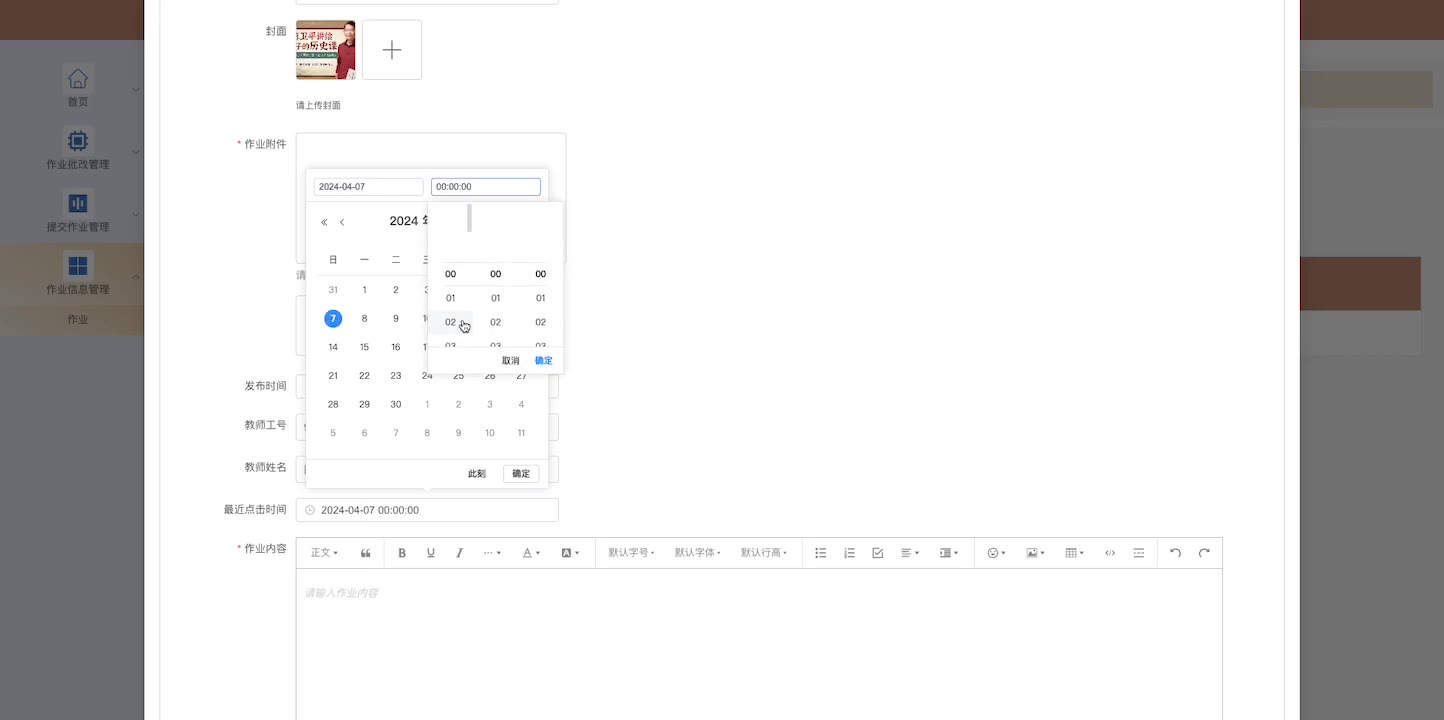Pick day 14 in the calendar
The width and height of the screenshot is (1444, 720).
[333, 347]
